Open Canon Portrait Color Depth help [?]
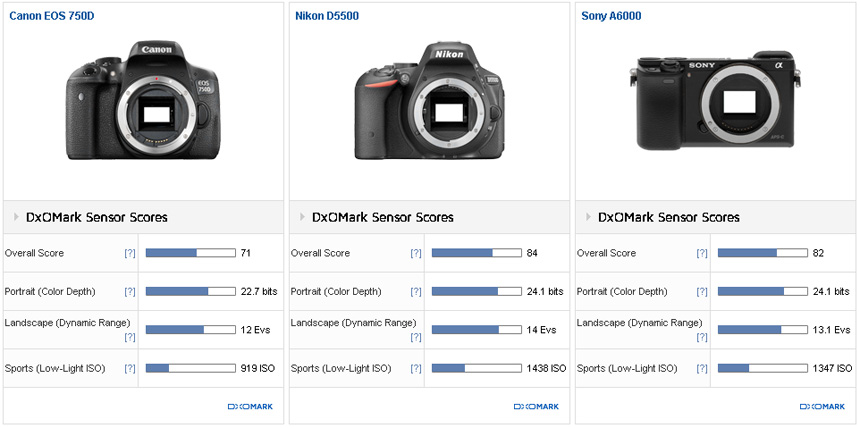 click(129, 292)
